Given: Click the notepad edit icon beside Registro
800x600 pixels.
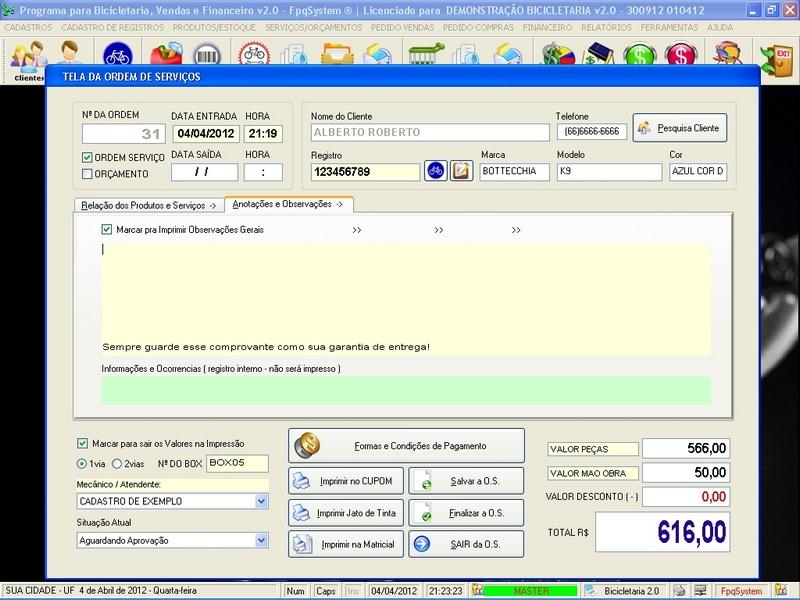Looking at the screenshot, I should pyautogui.click(x=461, y=171).
